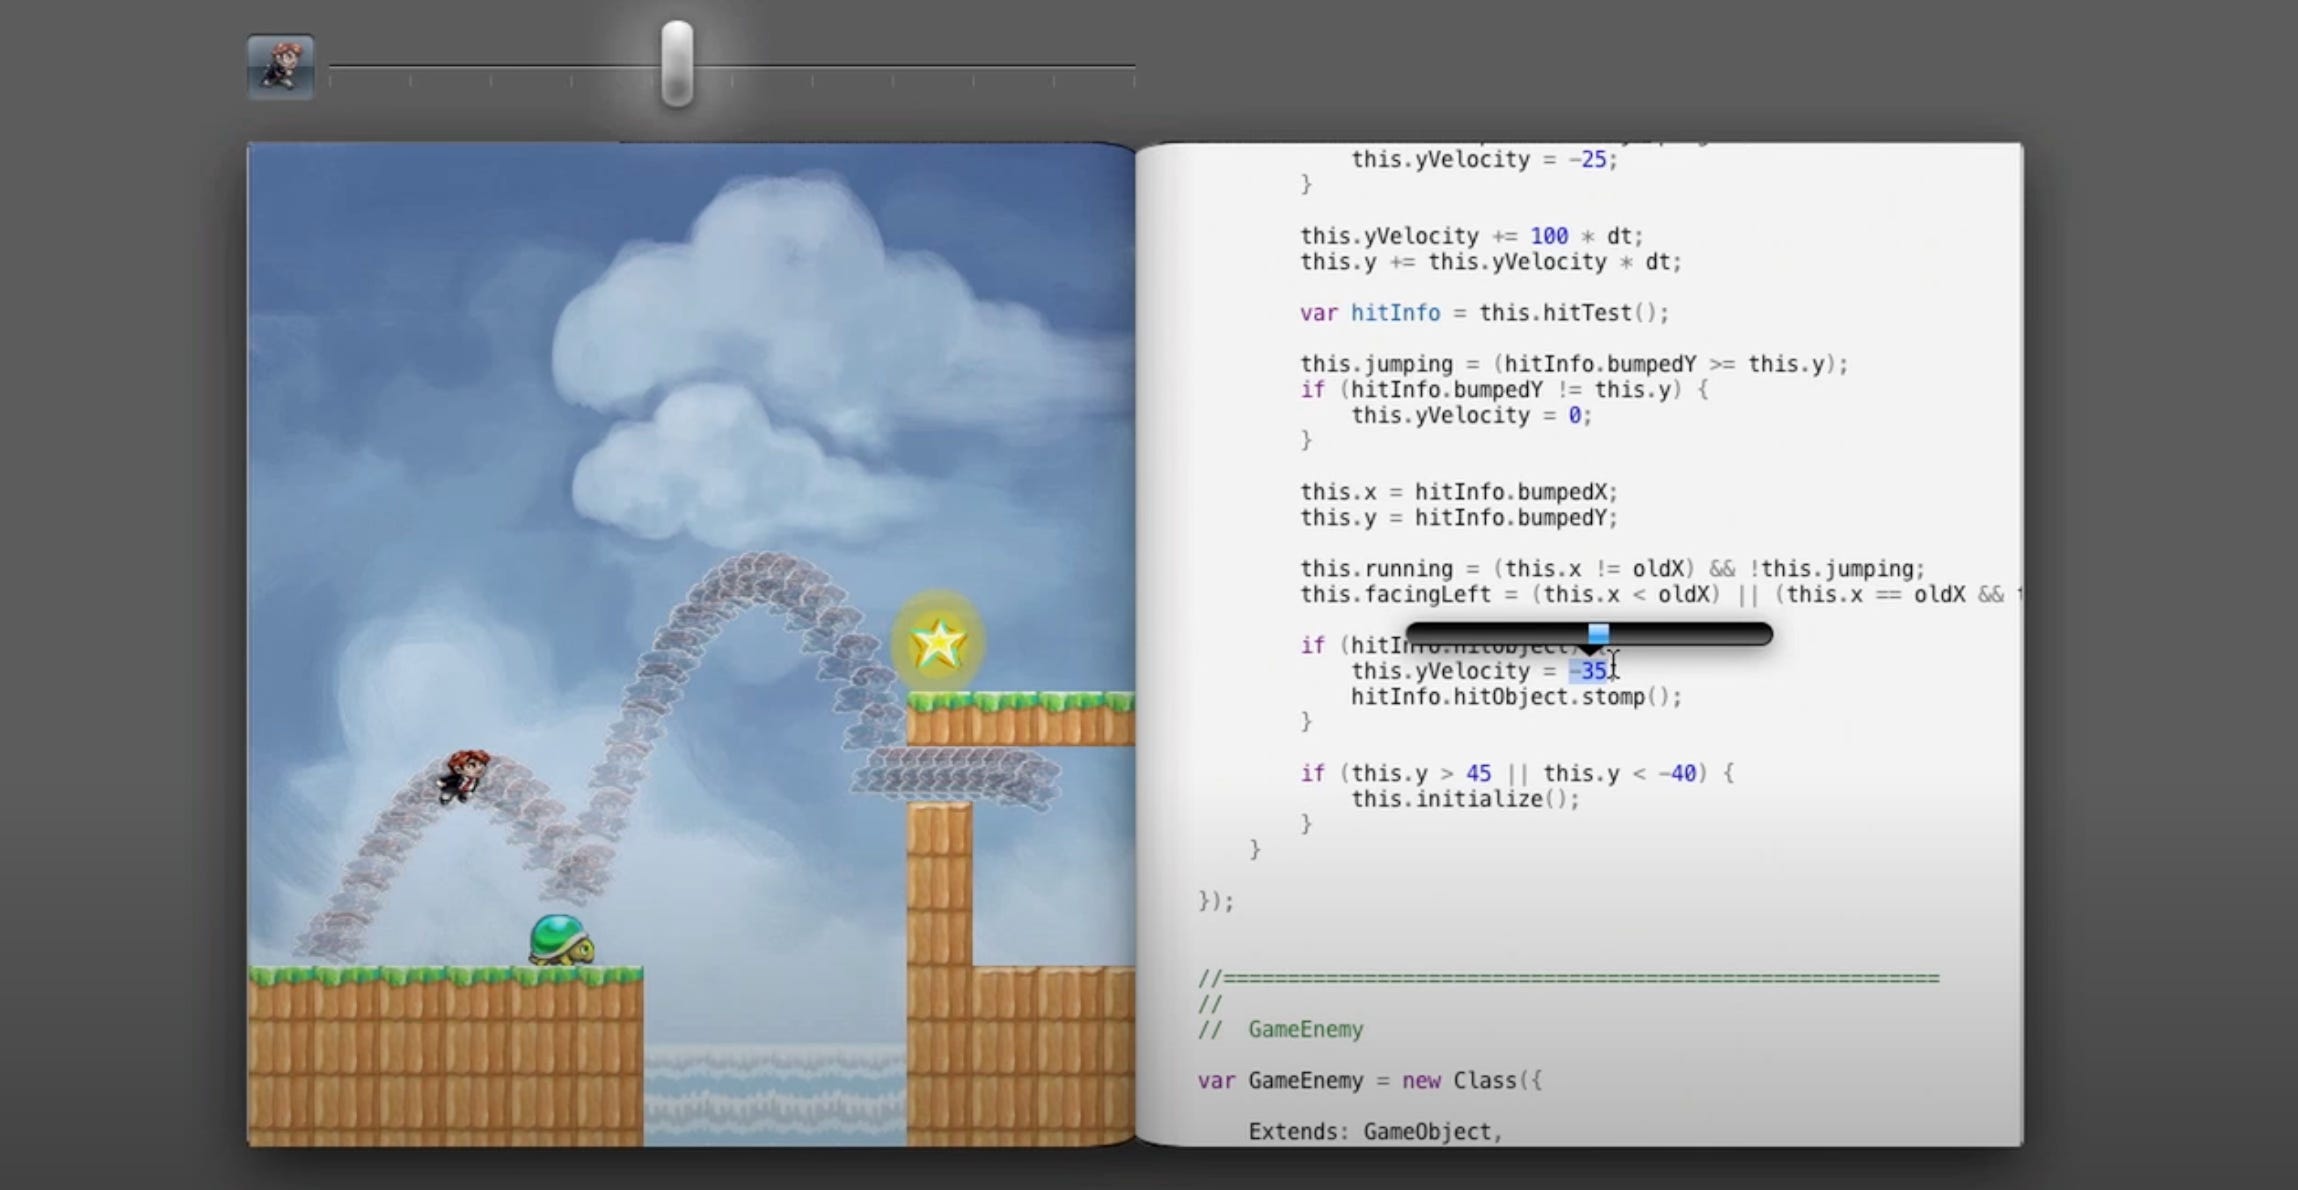The image size is (2298, 1190).
Task: Click the value 45 in this.y condition
Action: point(1478,773)
